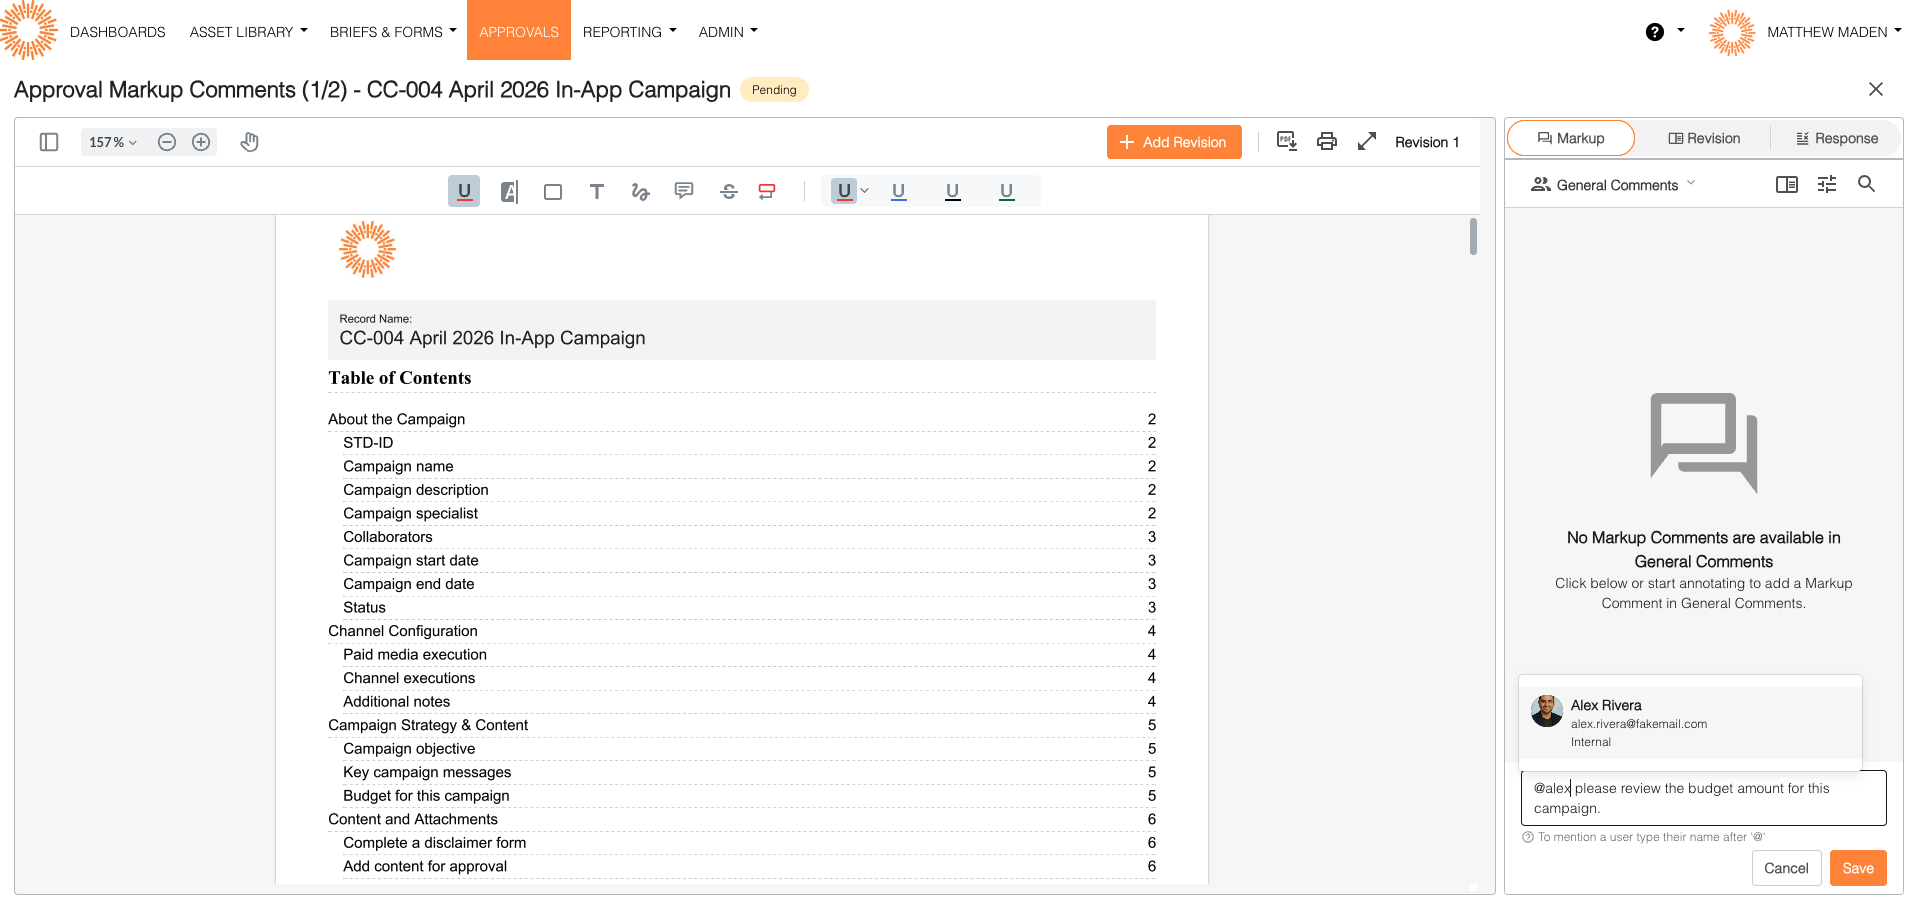Image resolution: width=1906 pixels, height=900 pixels.
Task: Select the freehand drawing tool
Action: click(641, 191)
